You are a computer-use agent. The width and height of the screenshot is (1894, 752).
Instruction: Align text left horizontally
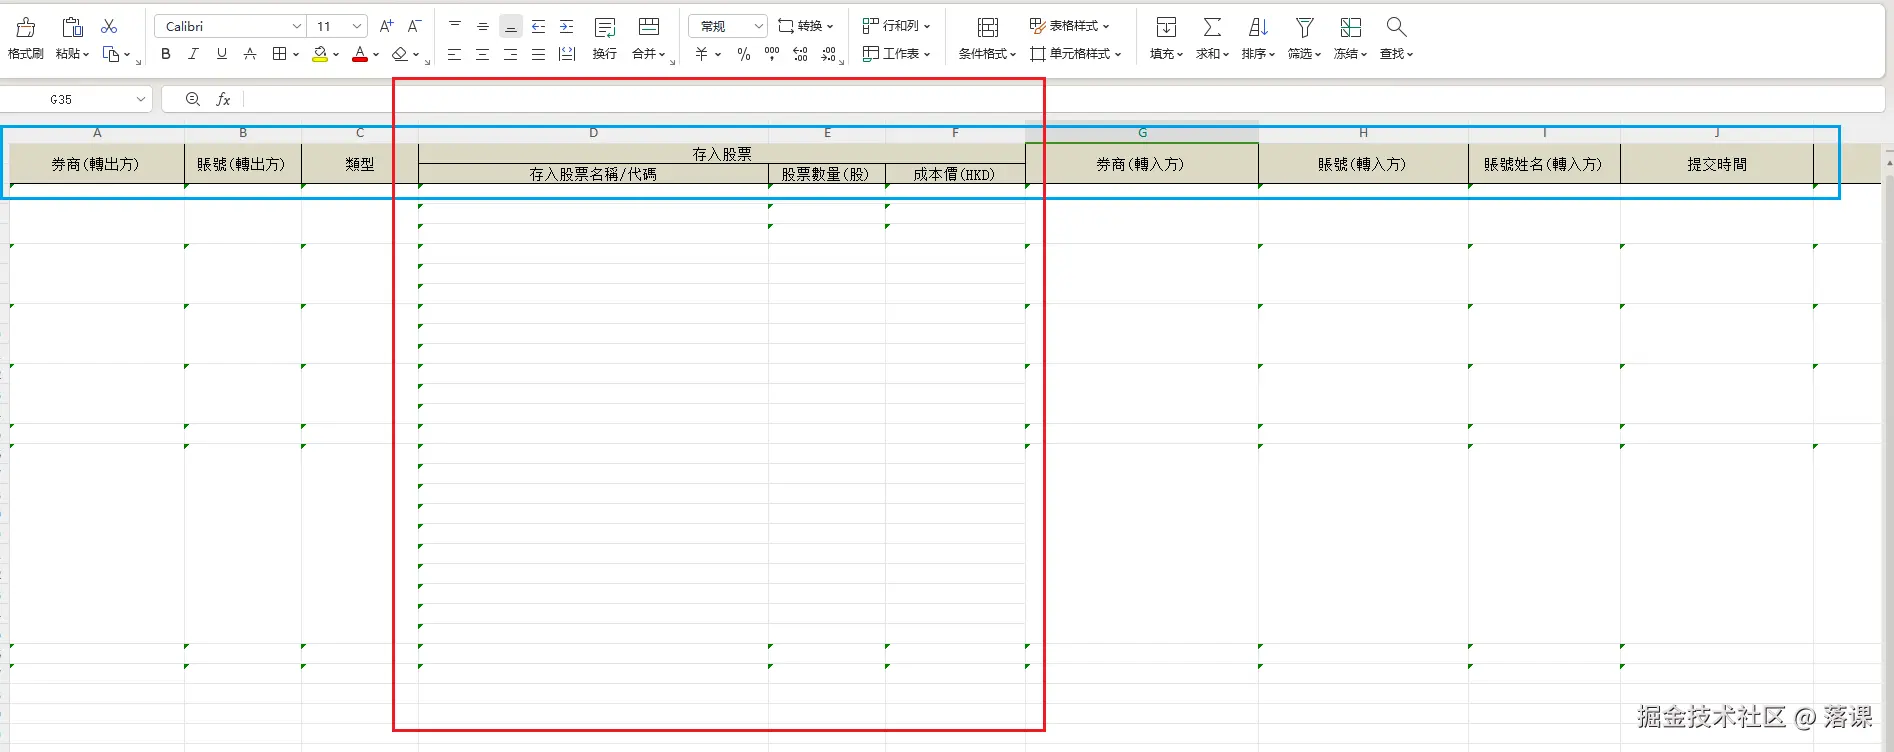tap(455, 54)
